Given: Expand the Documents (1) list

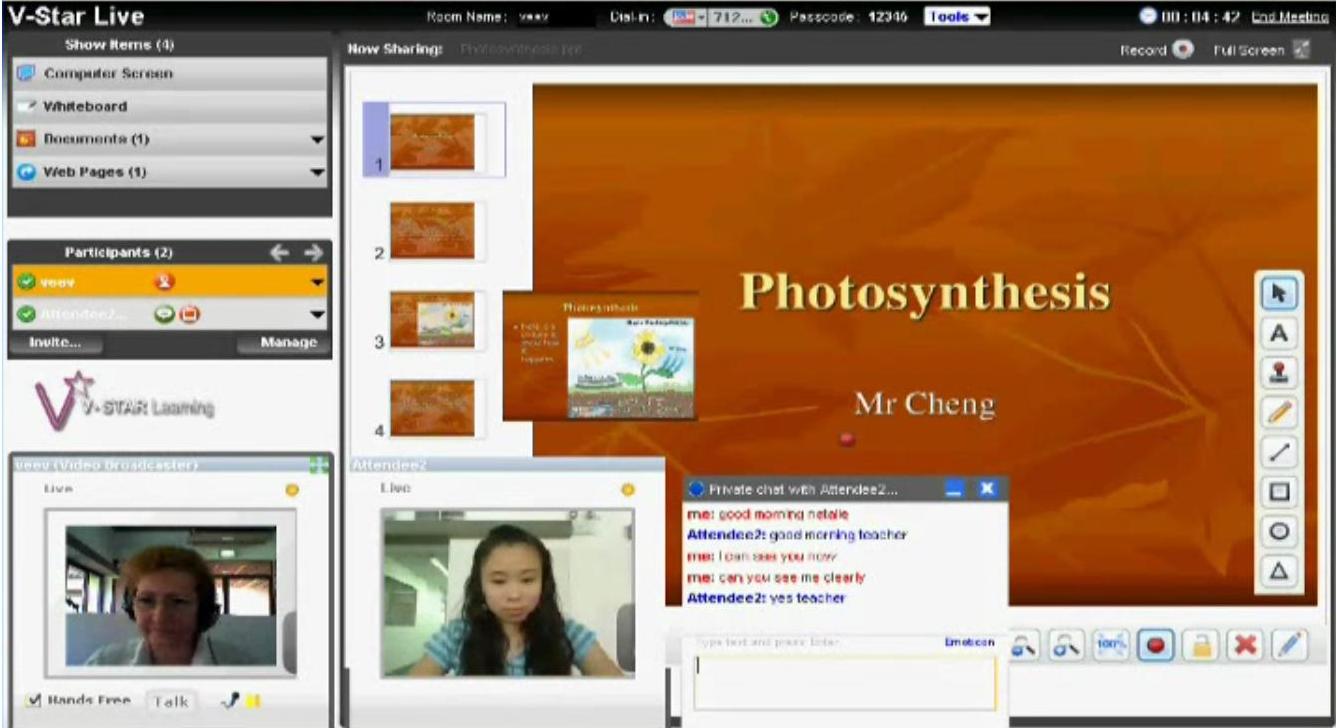Looking at the screenshot, I should tap(317, 140).
